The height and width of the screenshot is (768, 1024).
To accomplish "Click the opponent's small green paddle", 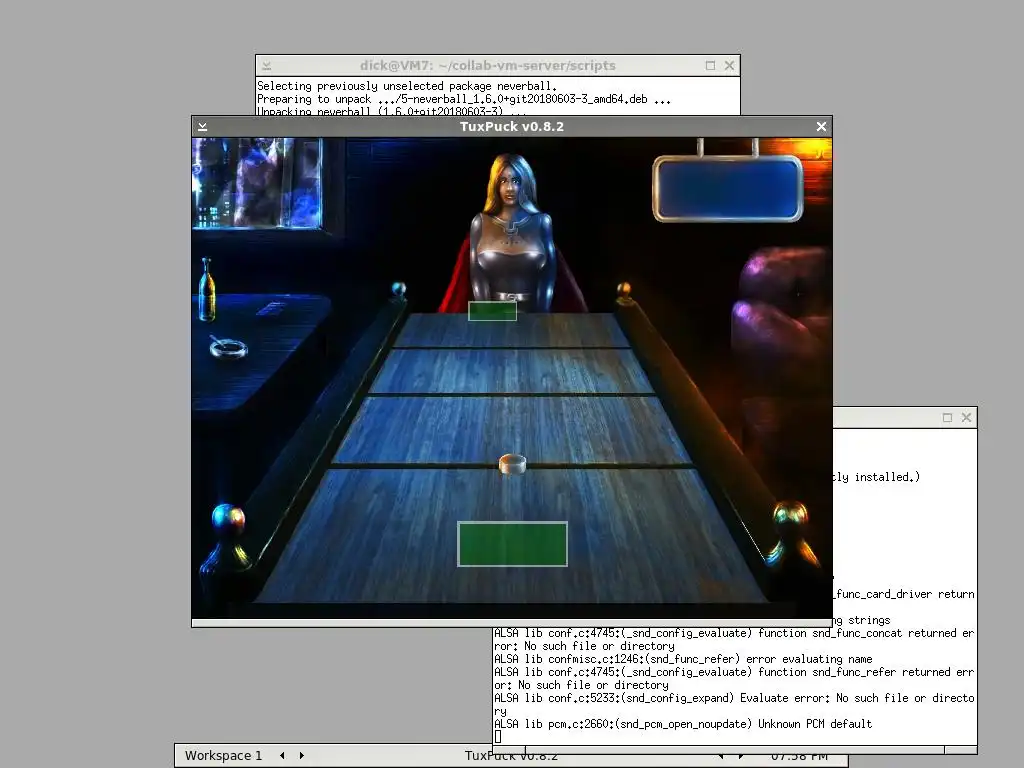I will pos(492,311).
